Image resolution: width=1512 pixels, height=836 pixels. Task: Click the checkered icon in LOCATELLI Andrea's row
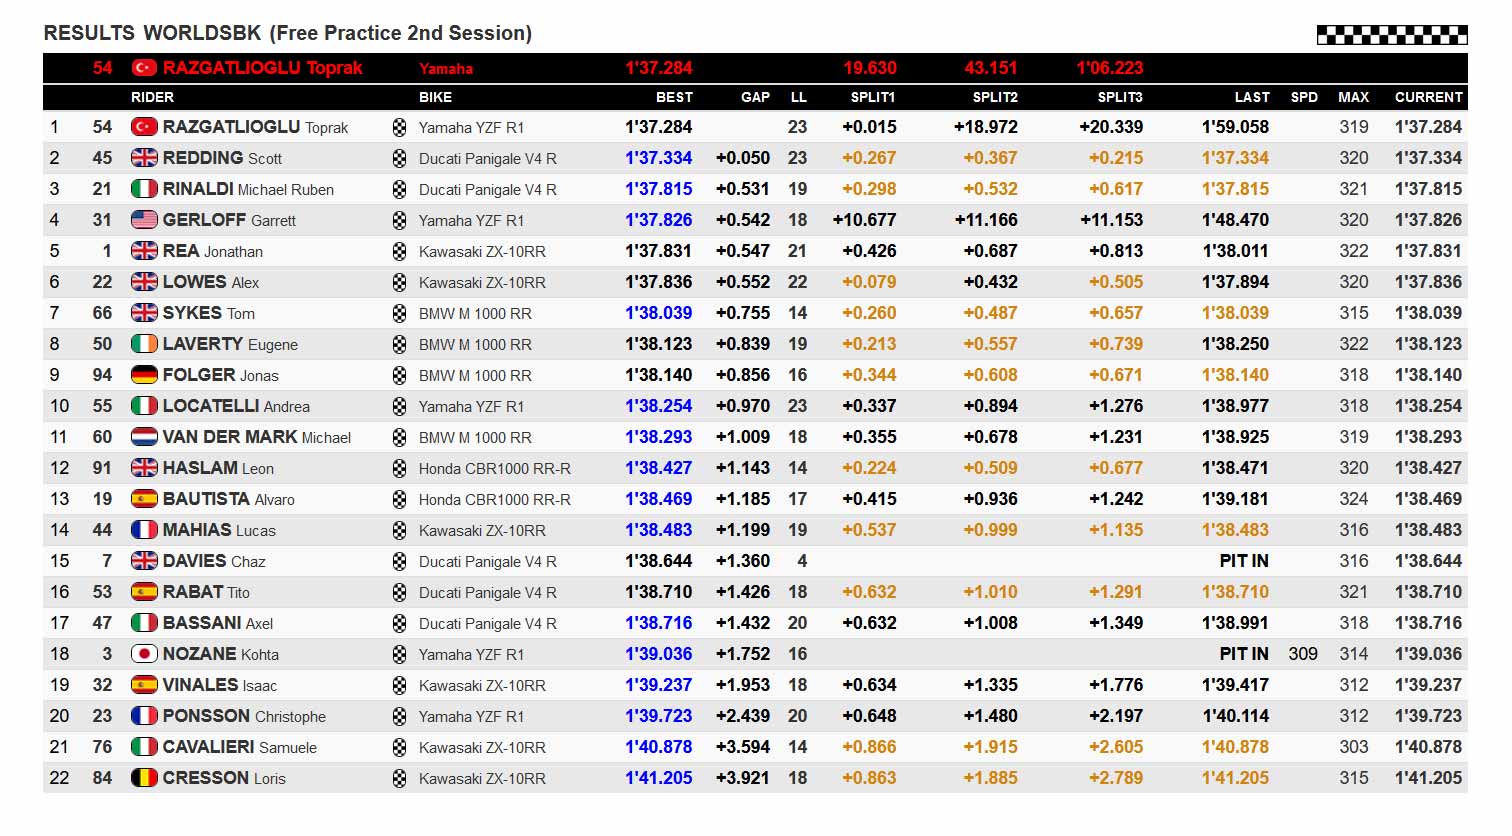pos(400,406)
